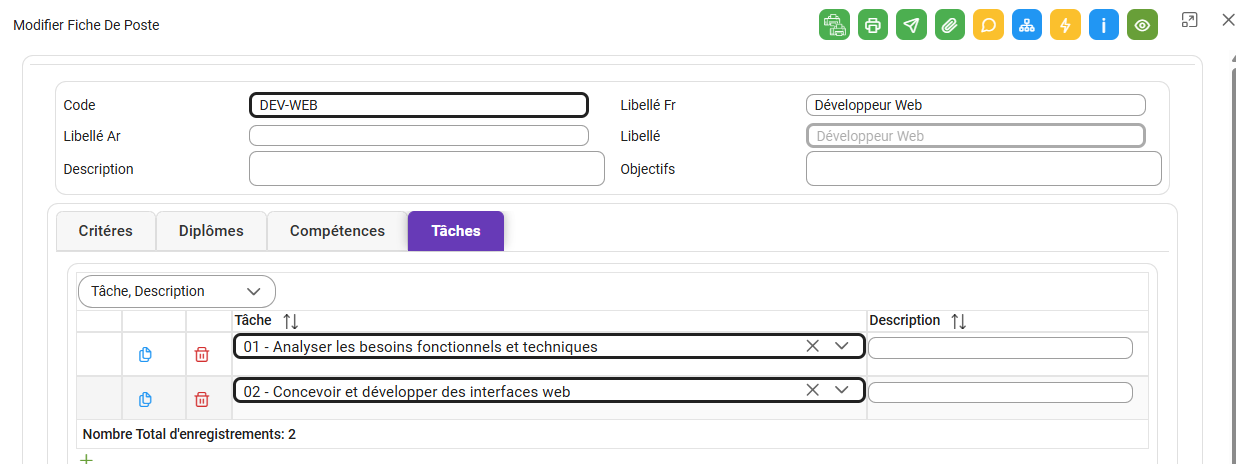Expand the 01 - Analyser task dropdown arrow
This screenshot has height=464, width=1236.
(842, 346)
